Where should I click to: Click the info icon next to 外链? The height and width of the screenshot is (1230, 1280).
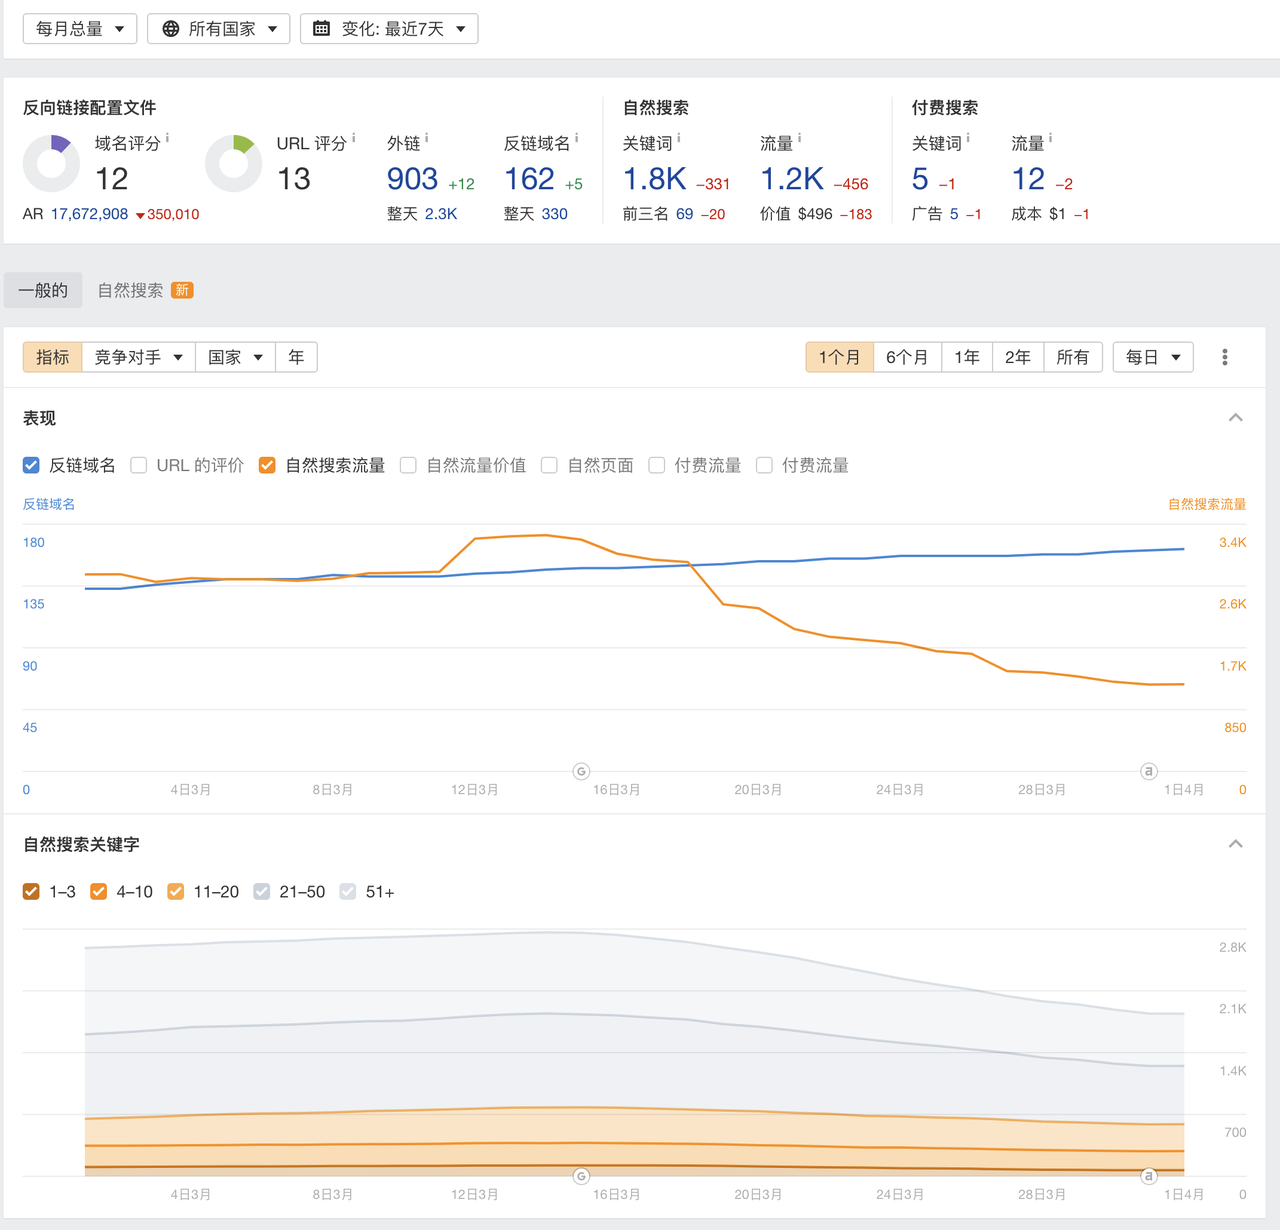pos(427,138)
